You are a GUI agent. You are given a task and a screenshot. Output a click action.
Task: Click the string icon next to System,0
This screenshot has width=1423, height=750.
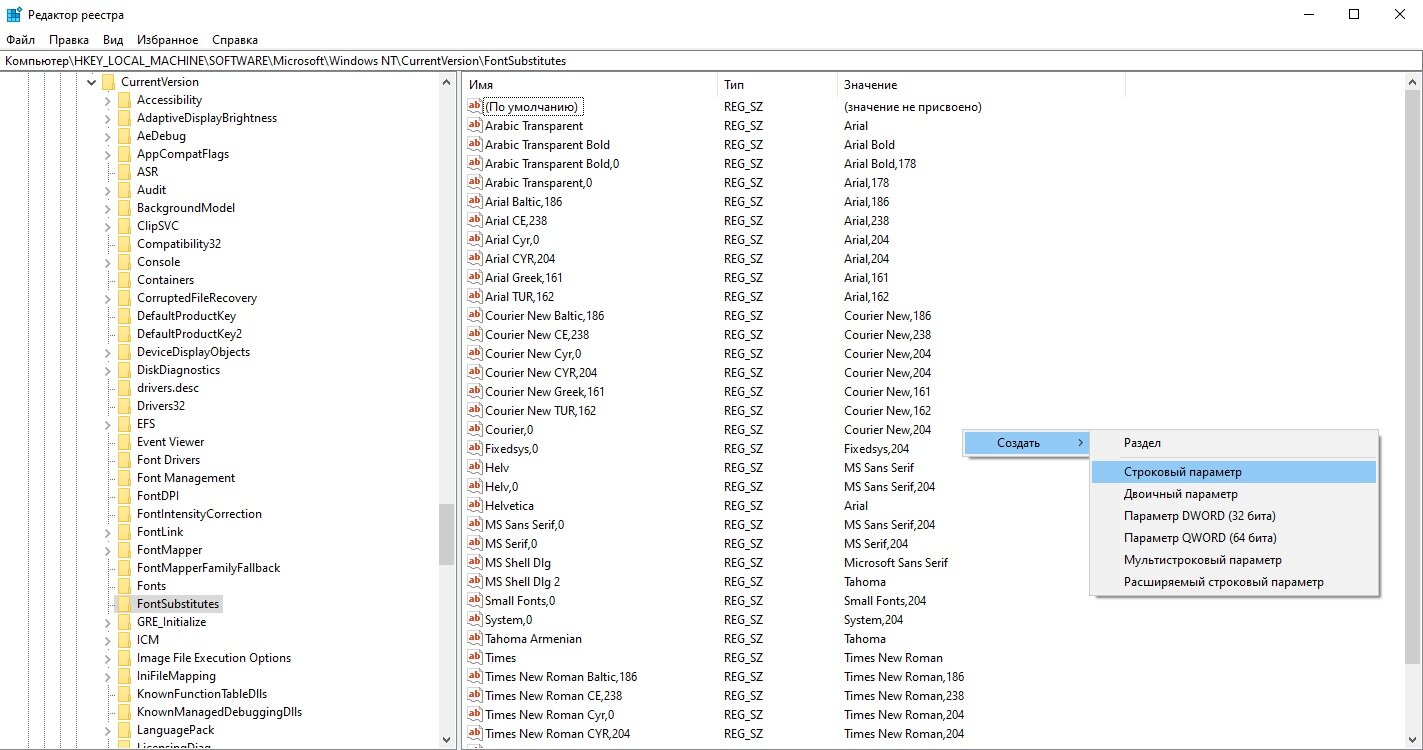point(475,619)
